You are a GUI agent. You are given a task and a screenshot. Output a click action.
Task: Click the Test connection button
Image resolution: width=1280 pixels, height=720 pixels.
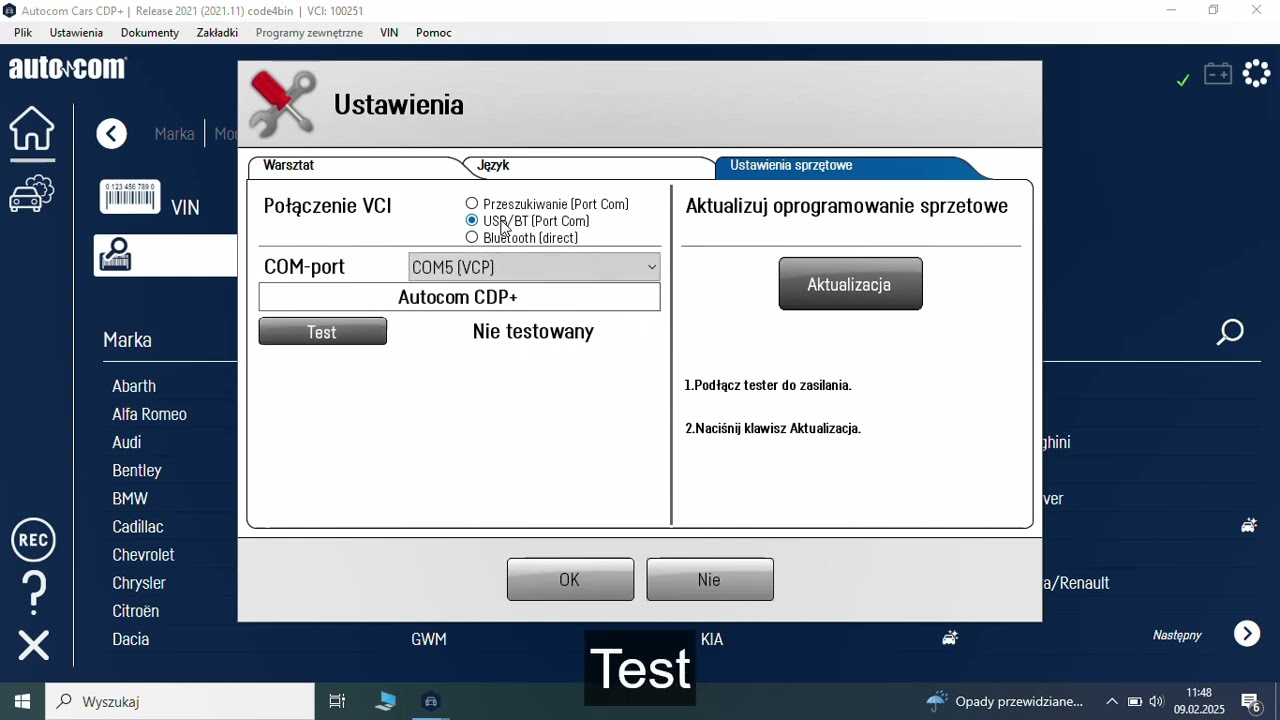[x=322, y=332]
